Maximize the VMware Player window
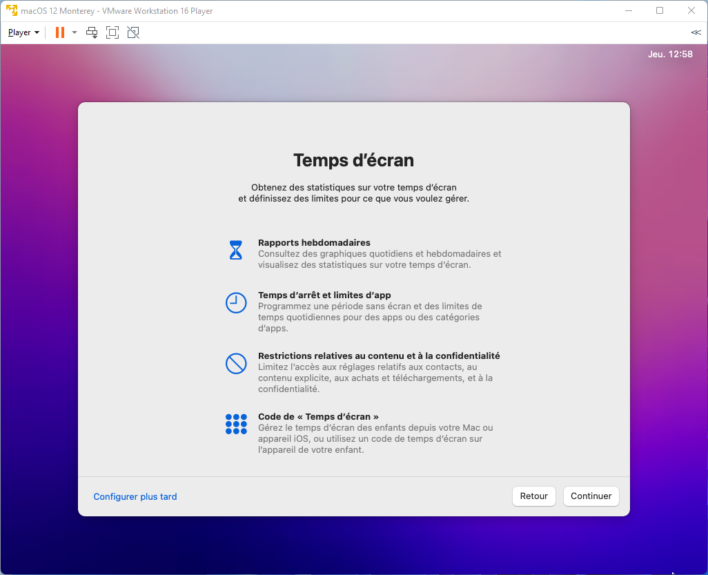The height and width of the screenshot is (575, 708). (659, 10)
